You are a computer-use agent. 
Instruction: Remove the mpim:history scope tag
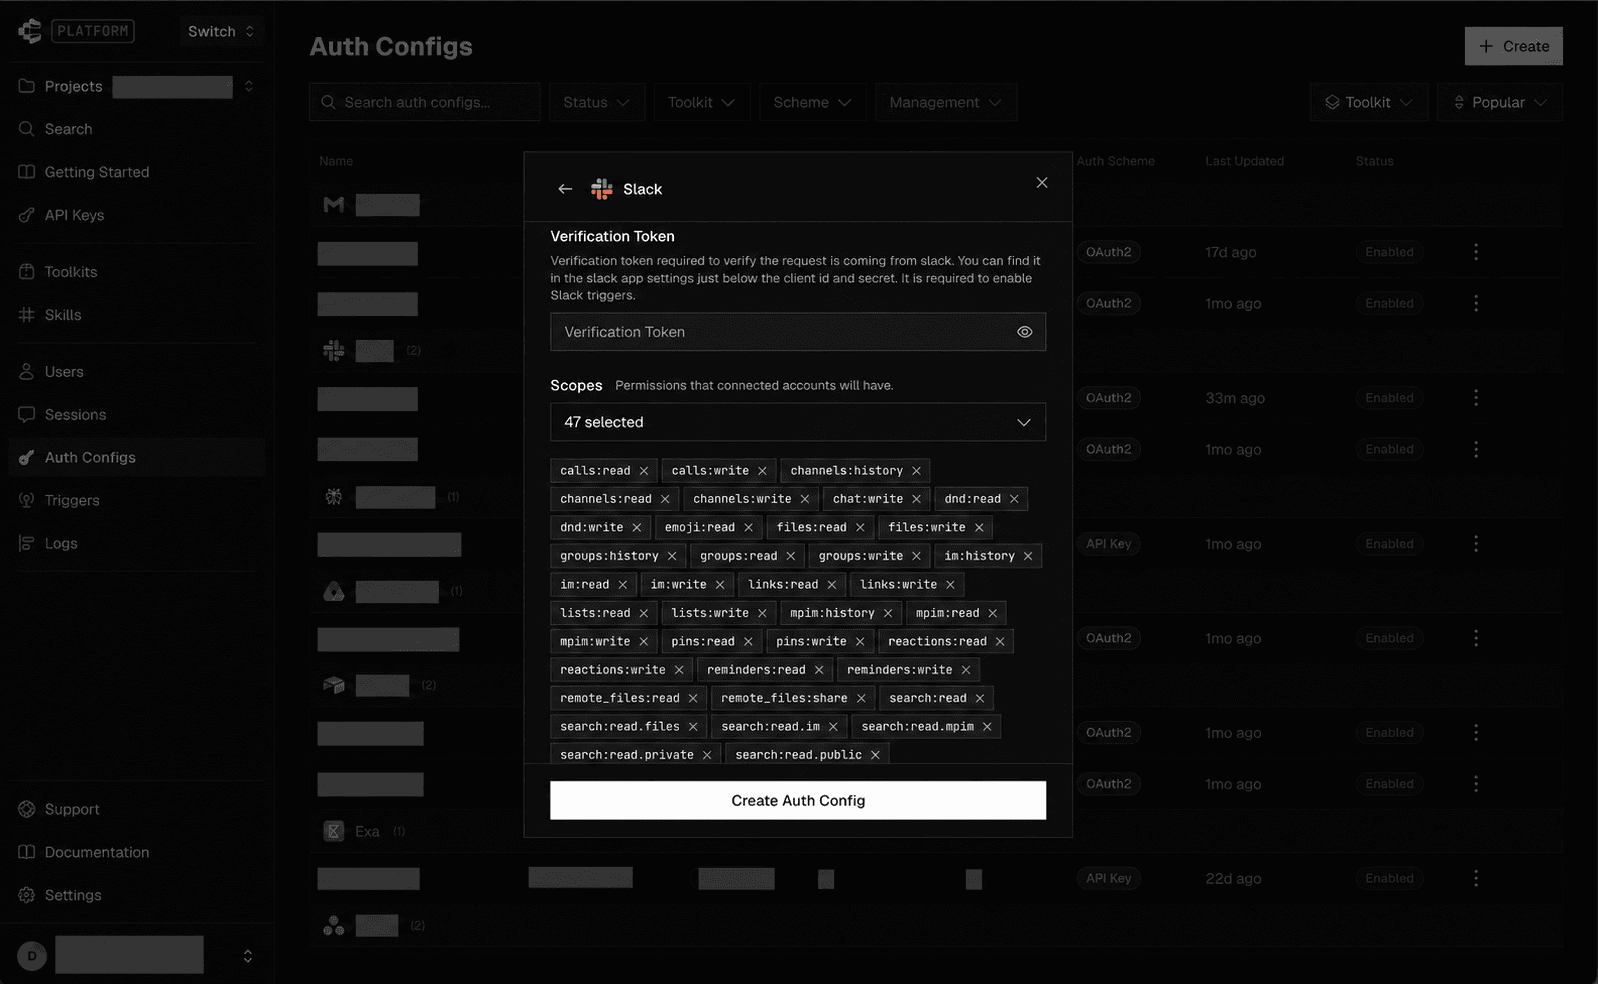pyautogui.click(x=888, y=613)
